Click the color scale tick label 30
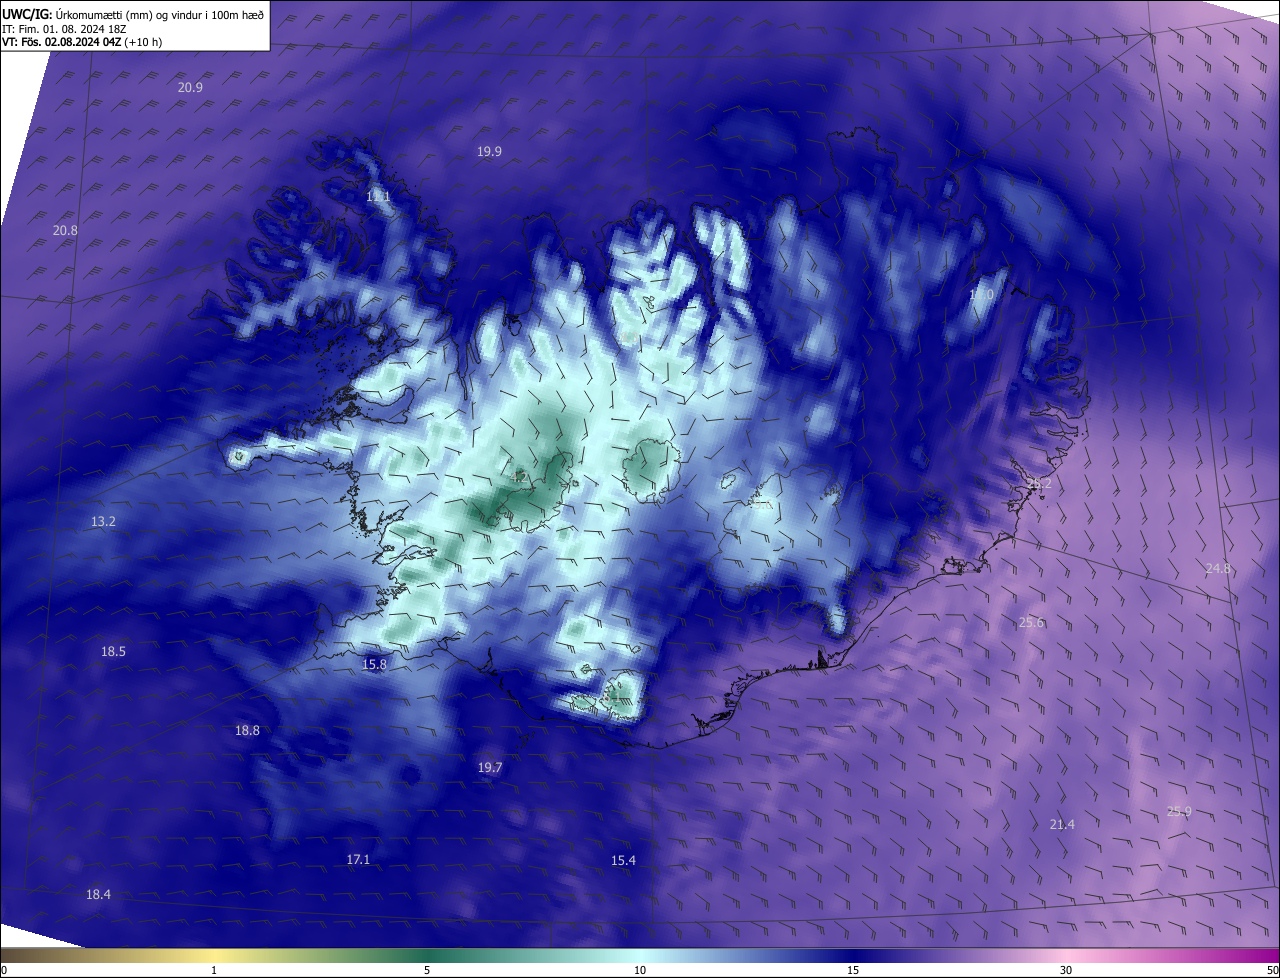The width and height of the screenshot is (1280, 978). tap(1066, 970)
